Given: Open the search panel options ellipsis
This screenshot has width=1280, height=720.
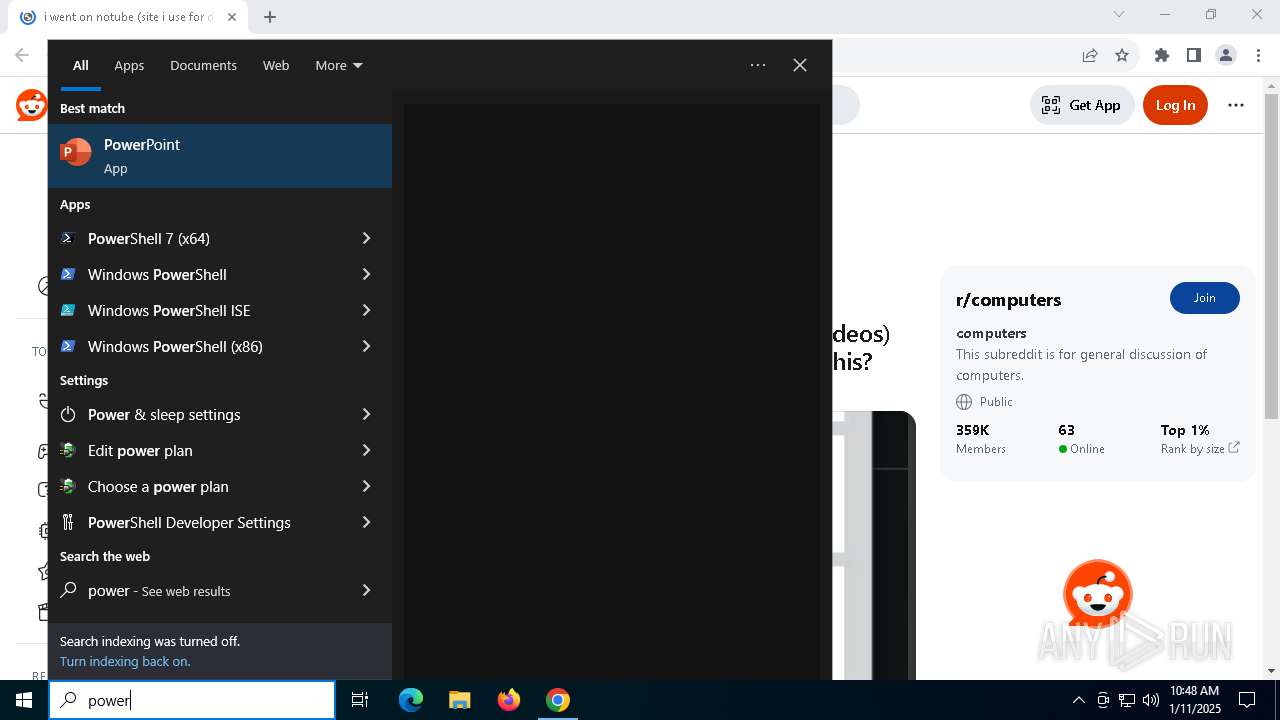Looking at the screenshot, I should (758, 65).
